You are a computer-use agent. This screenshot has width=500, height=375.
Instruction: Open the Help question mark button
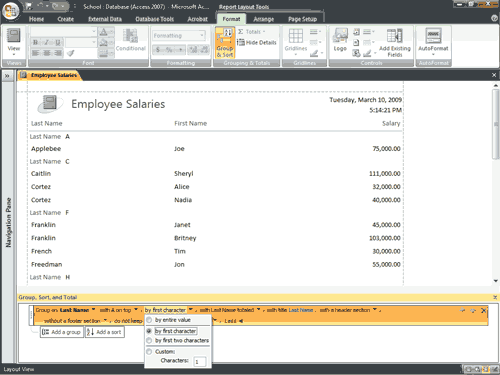[x=494, y=18]
